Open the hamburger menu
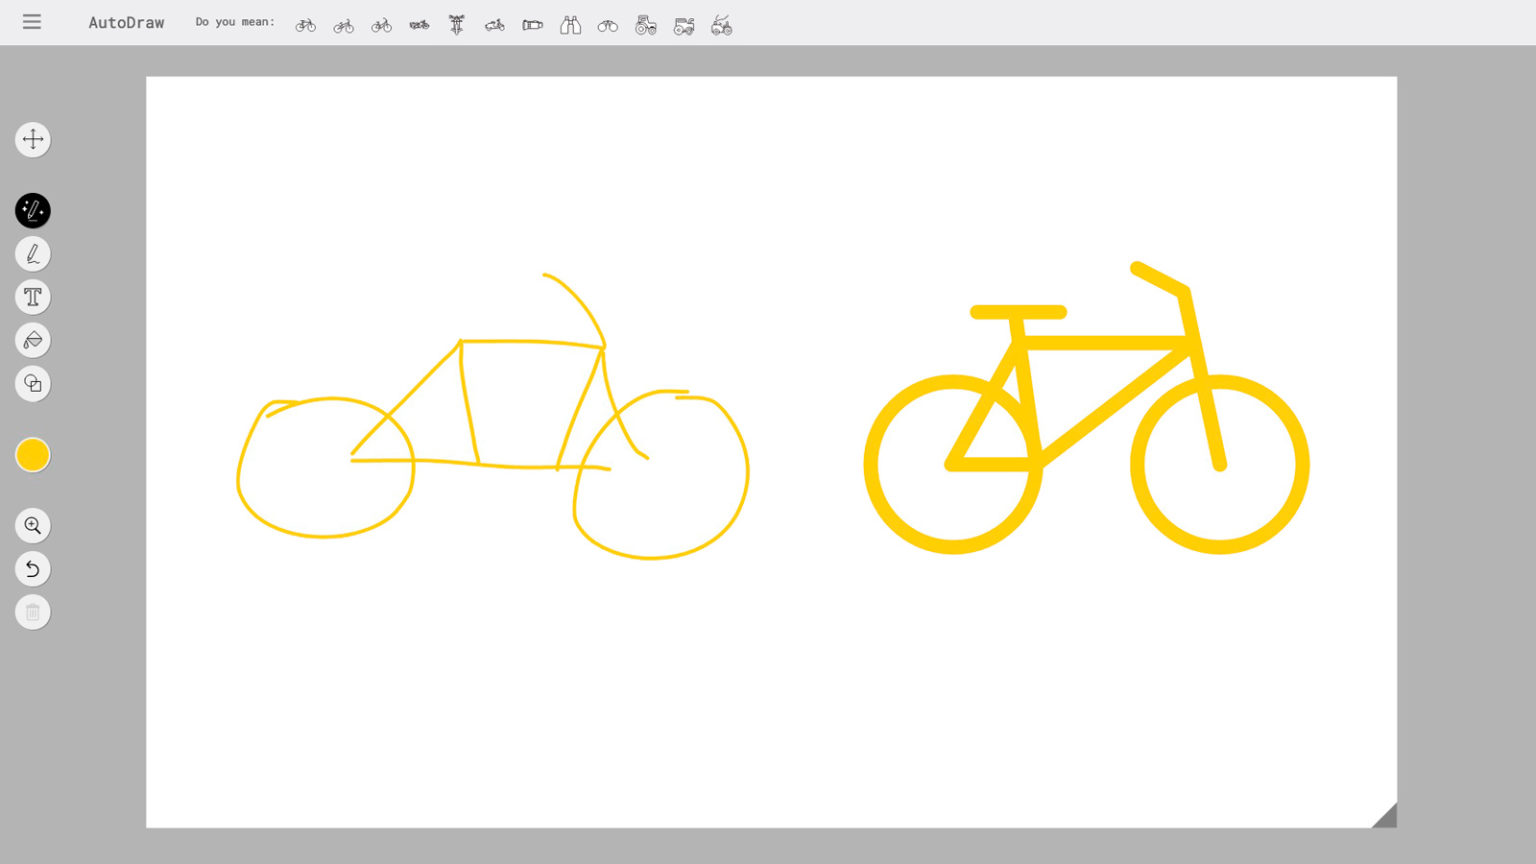 coord(32,22)
